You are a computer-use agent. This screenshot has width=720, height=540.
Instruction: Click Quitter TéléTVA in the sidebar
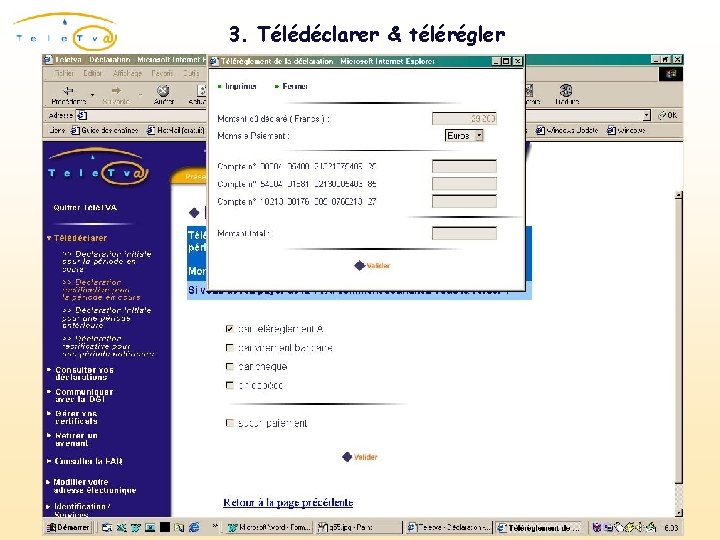[85, 208]
